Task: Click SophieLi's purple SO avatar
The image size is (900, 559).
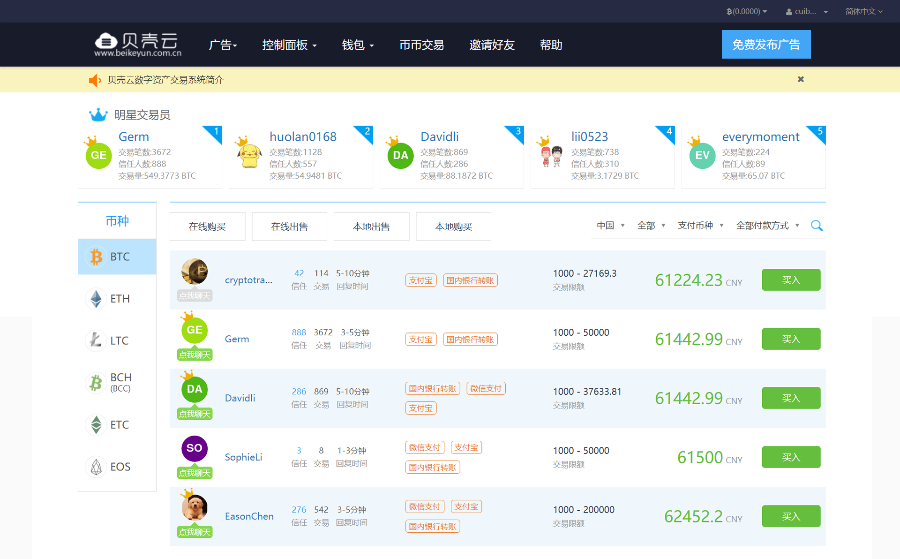Action: (x=194, y=448)
